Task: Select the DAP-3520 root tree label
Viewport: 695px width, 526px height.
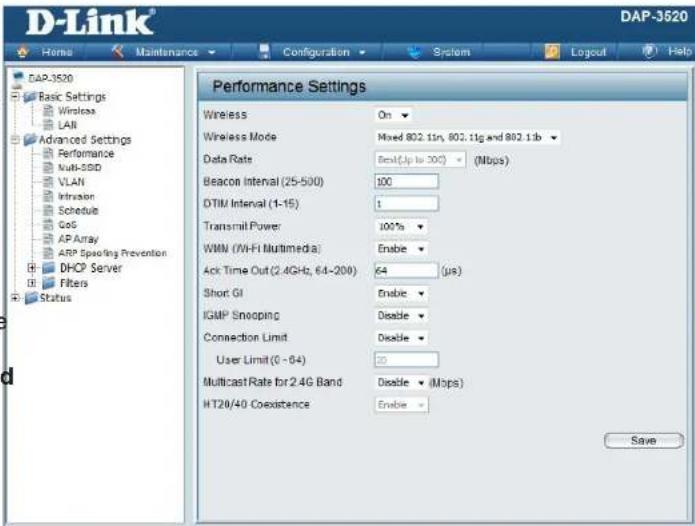Action: click(51, 78)
